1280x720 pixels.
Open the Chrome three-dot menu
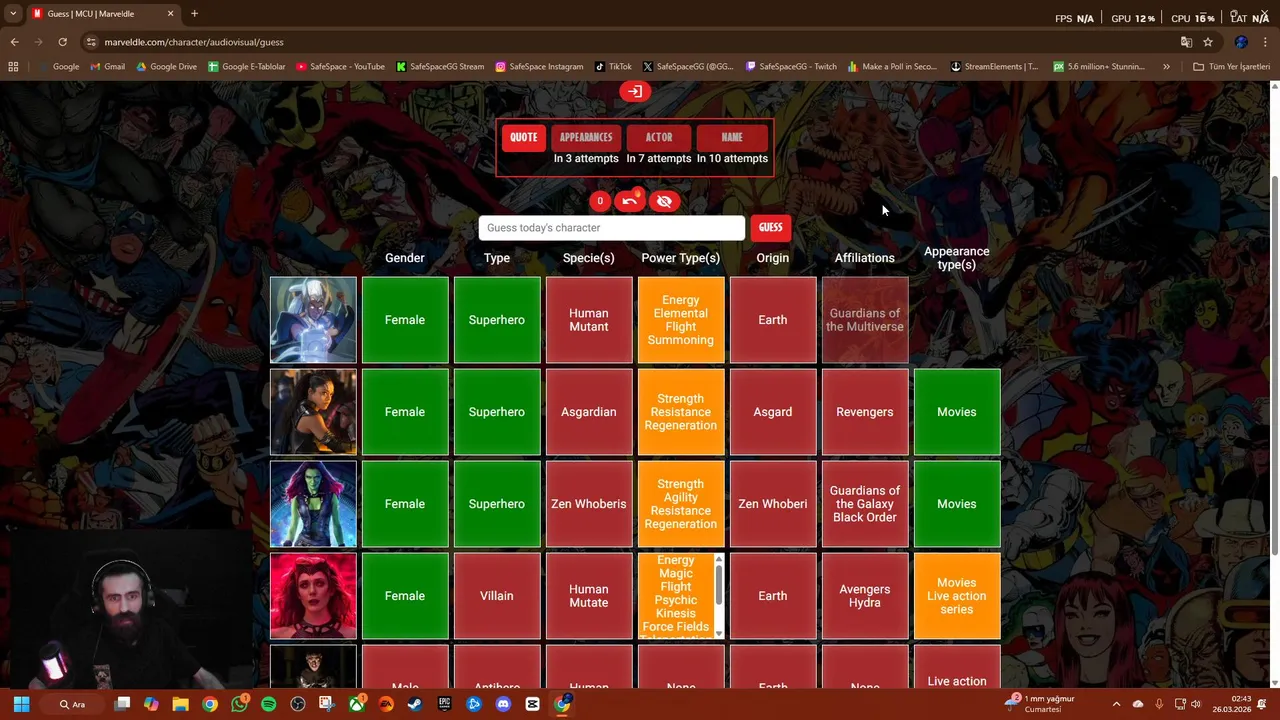point(1266,42)
